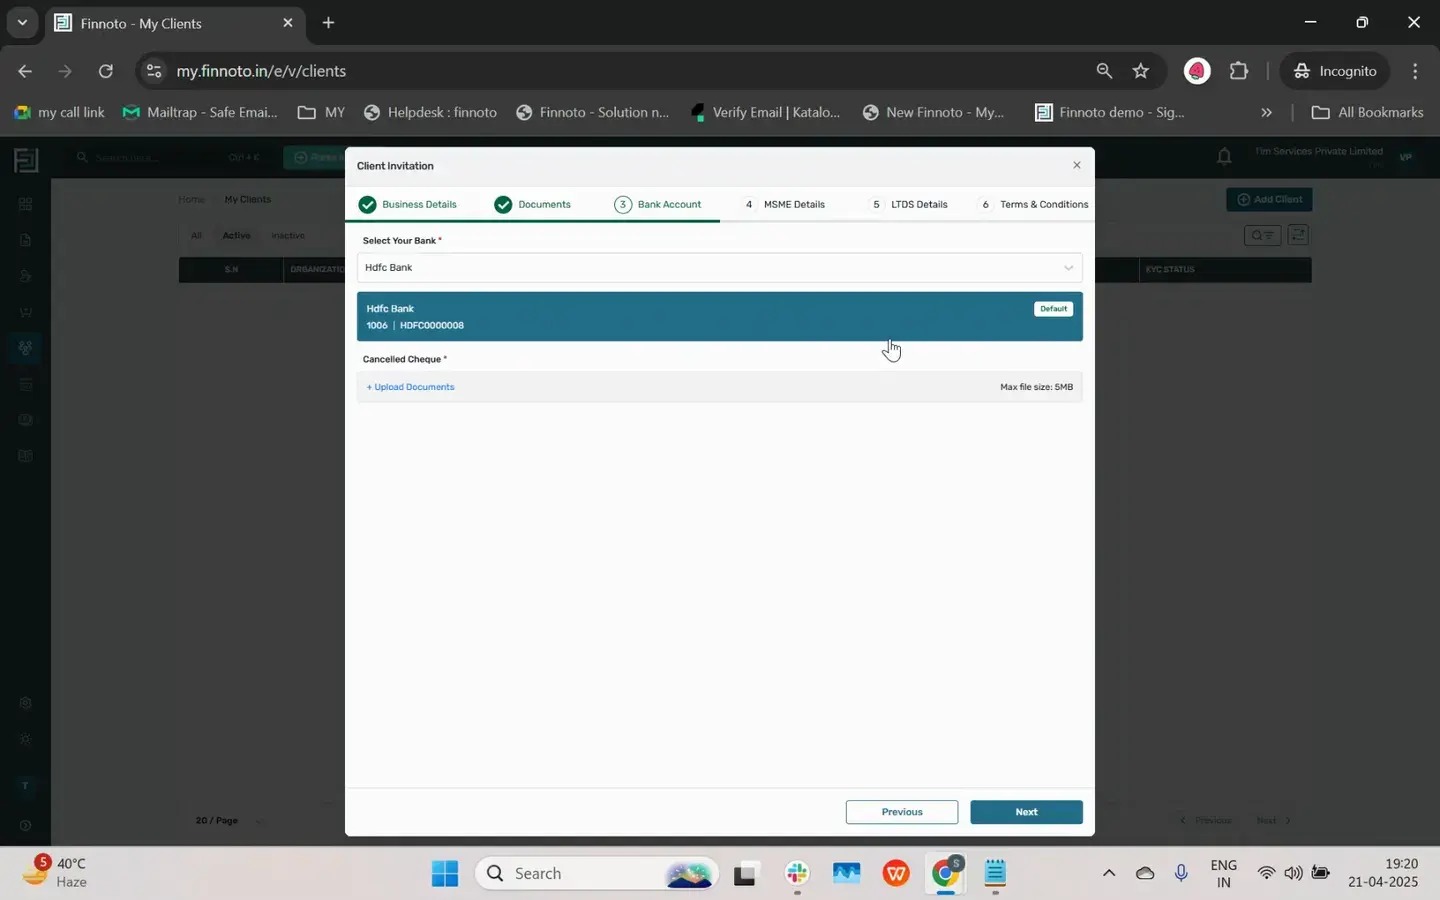
Task: Expand the Select Your Bank dropdown
Action: click(x=719, y=267)
